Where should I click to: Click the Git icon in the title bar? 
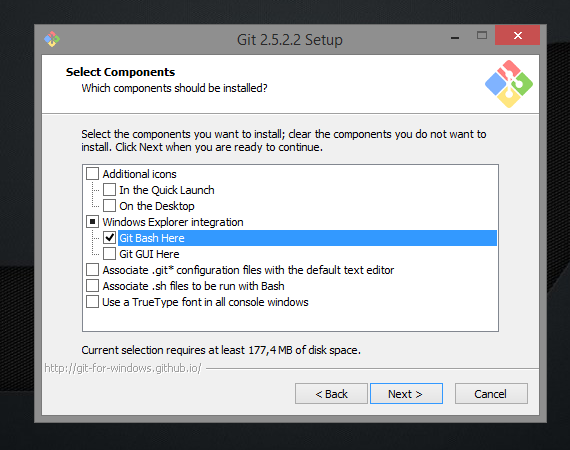point(52,39)
